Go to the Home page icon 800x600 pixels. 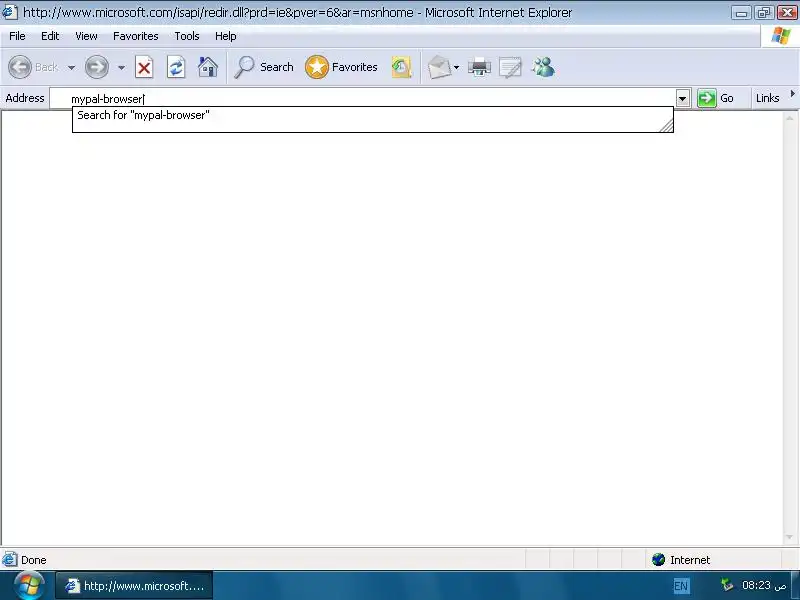[x=208, y=67]
